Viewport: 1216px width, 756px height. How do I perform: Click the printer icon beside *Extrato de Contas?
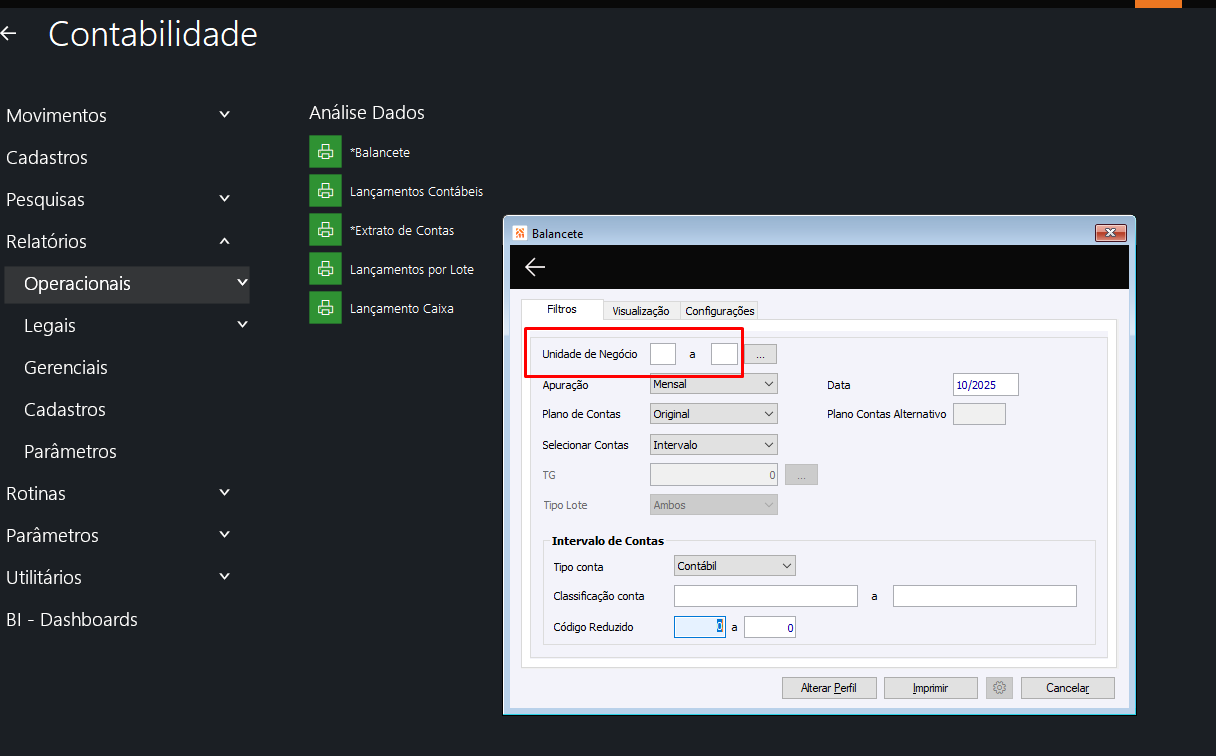[325, 230]
